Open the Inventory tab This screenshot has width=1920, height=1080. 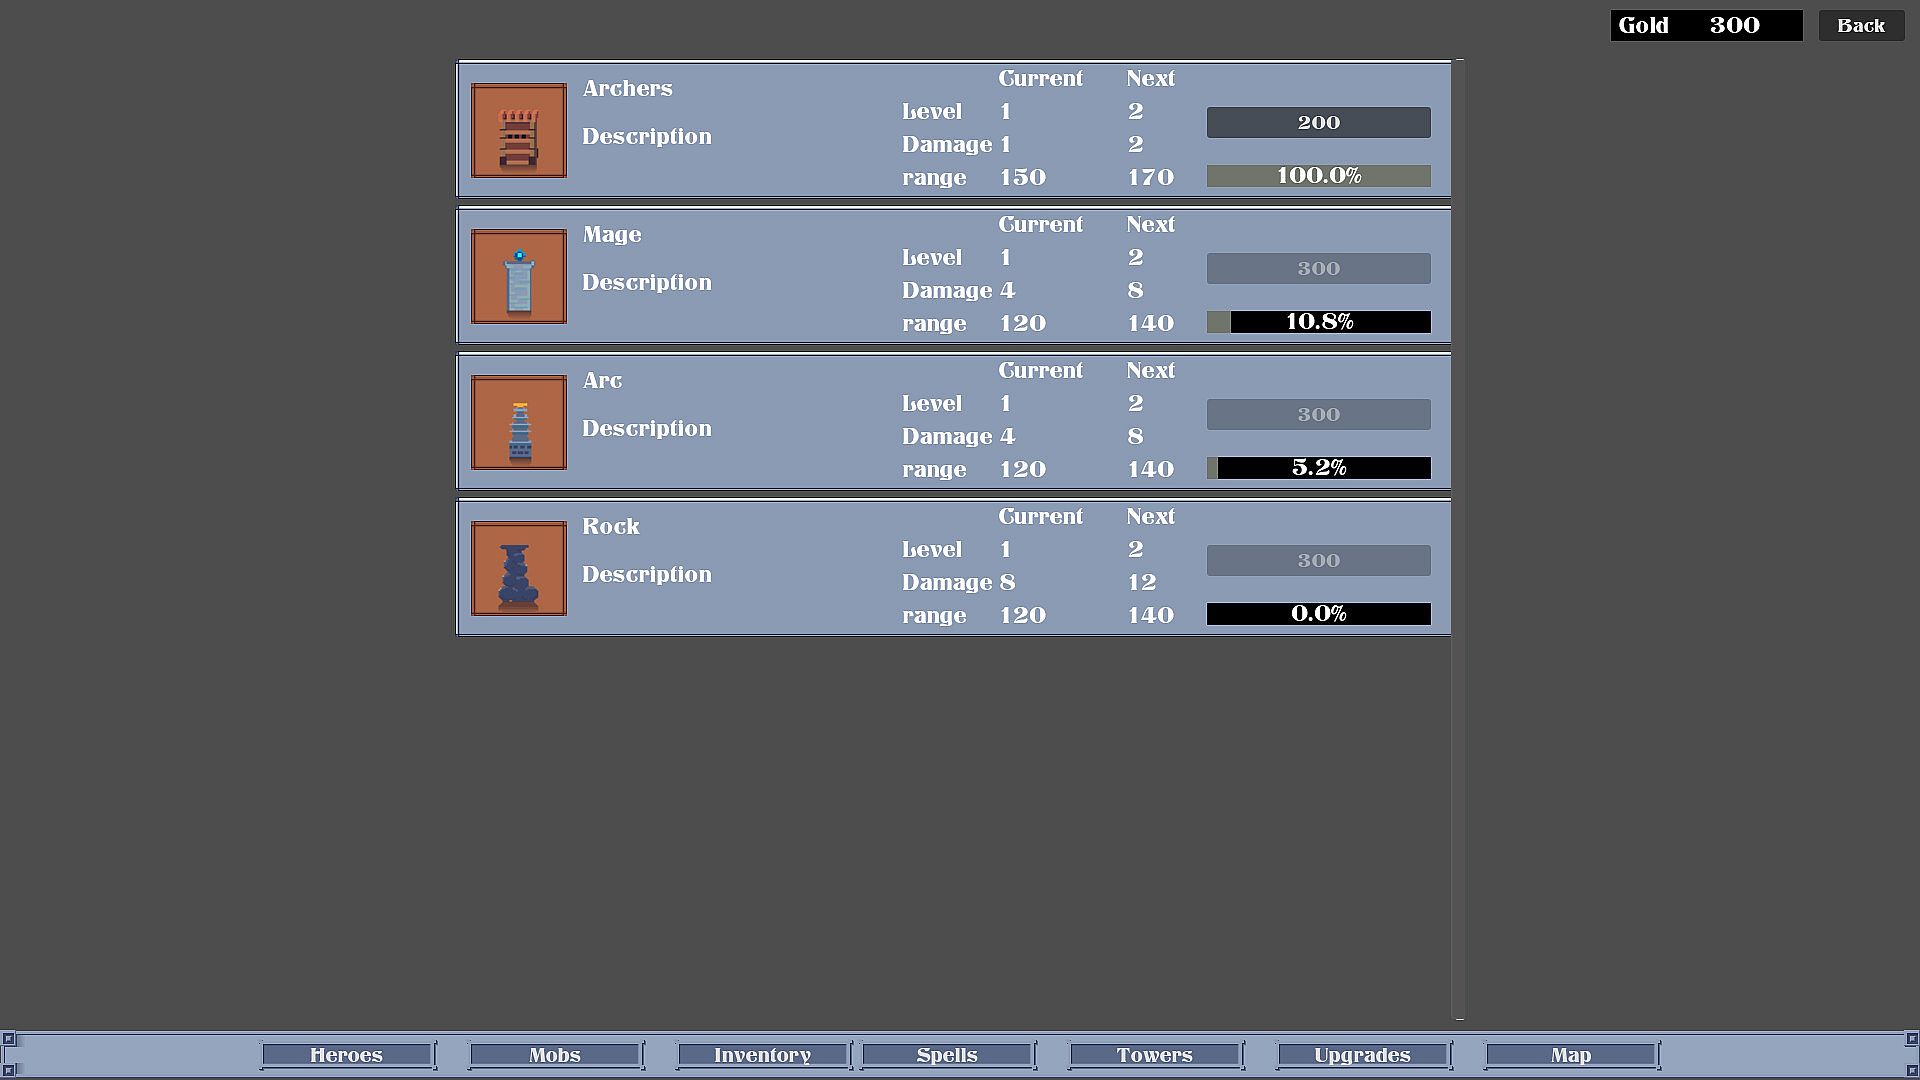pyautogui.click(x=762, y=1055)
